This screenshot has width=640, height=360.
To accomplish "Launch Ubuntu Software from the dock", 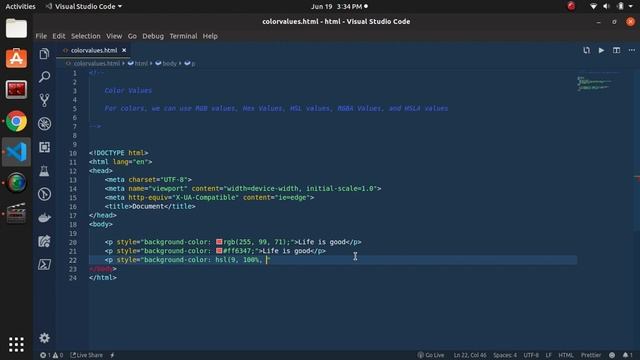I will 16,58.
